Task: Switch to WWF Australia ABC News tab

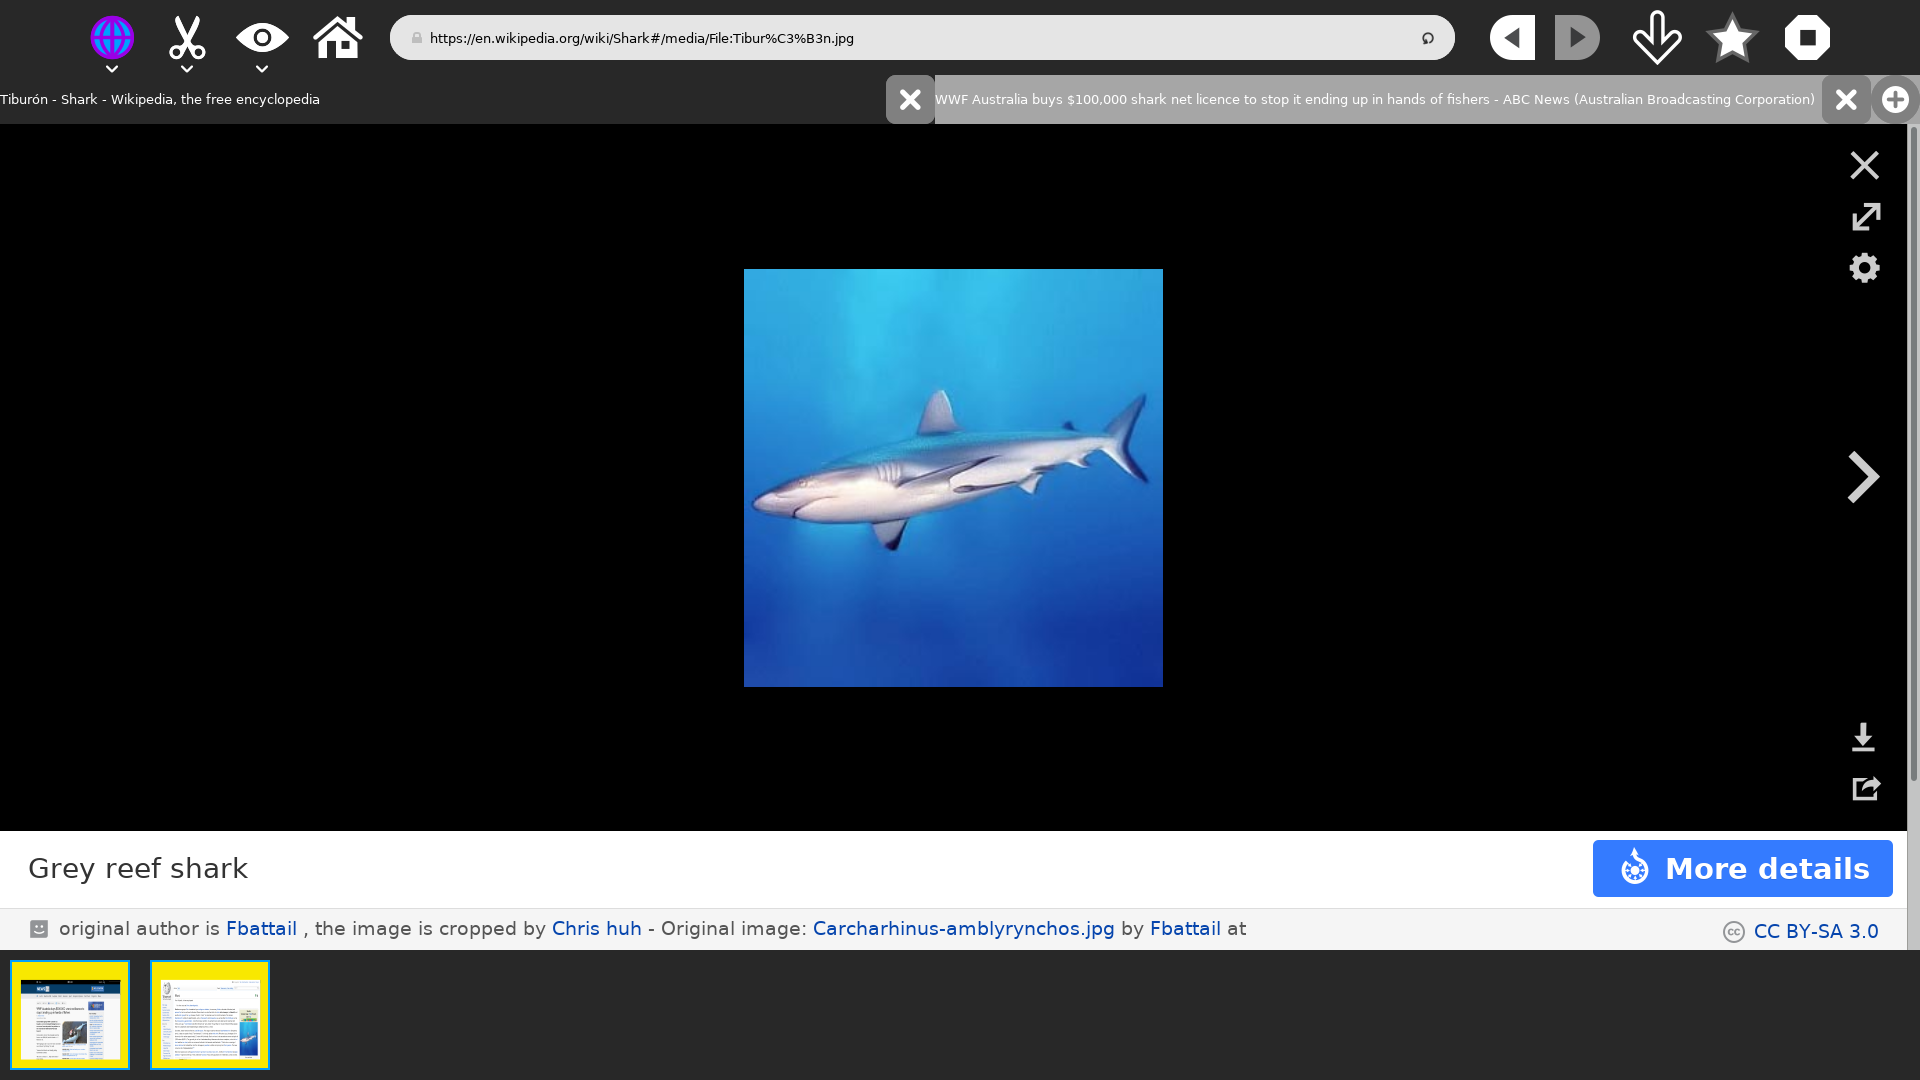Action: (x=1374, y=100)
